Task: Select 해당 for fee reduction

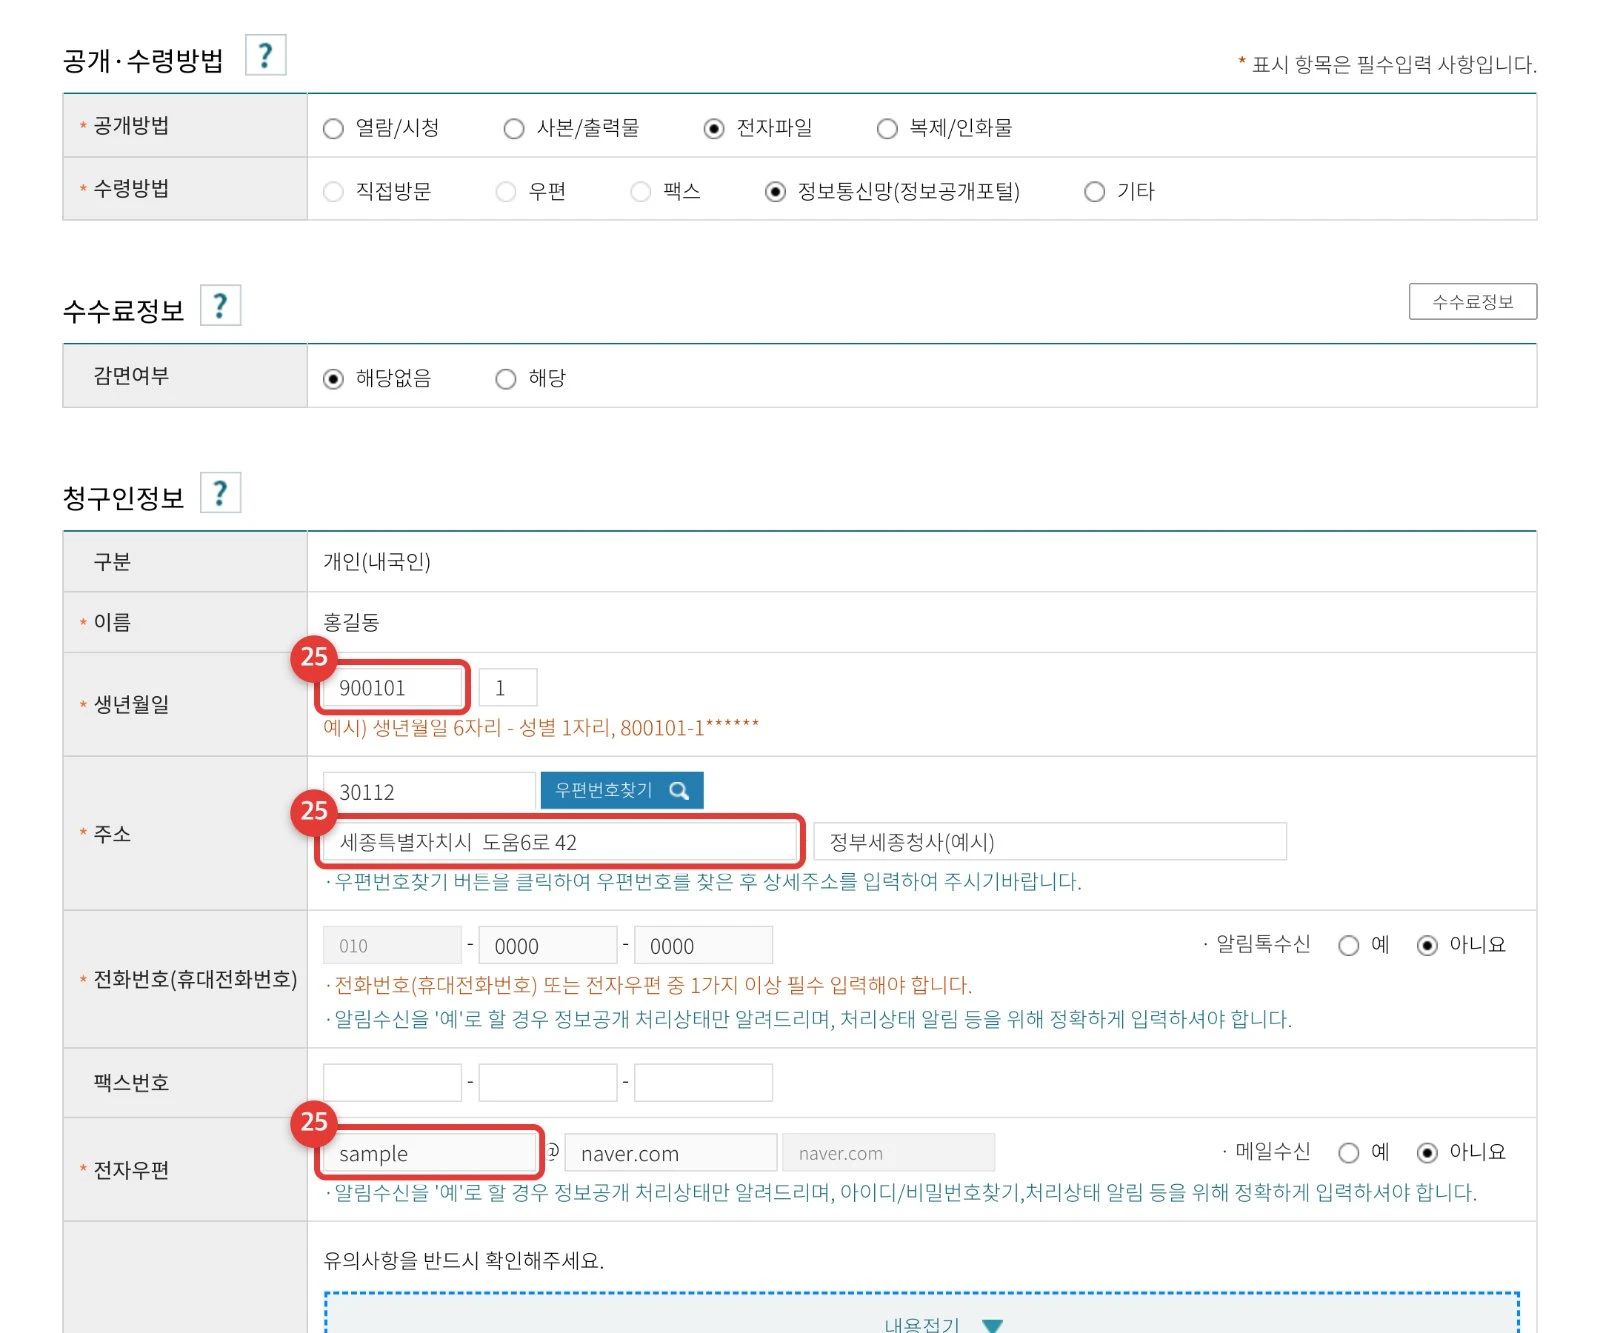Action: tap(506, 379)
